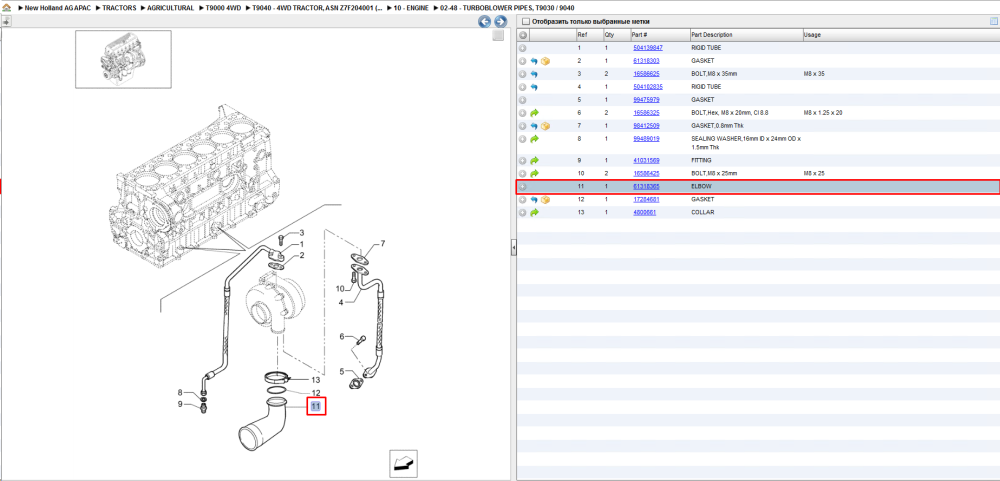Open part number 61318303 link
This screenshot has height=481, width=1000.
pyautogui.click(x=646, y=61)
